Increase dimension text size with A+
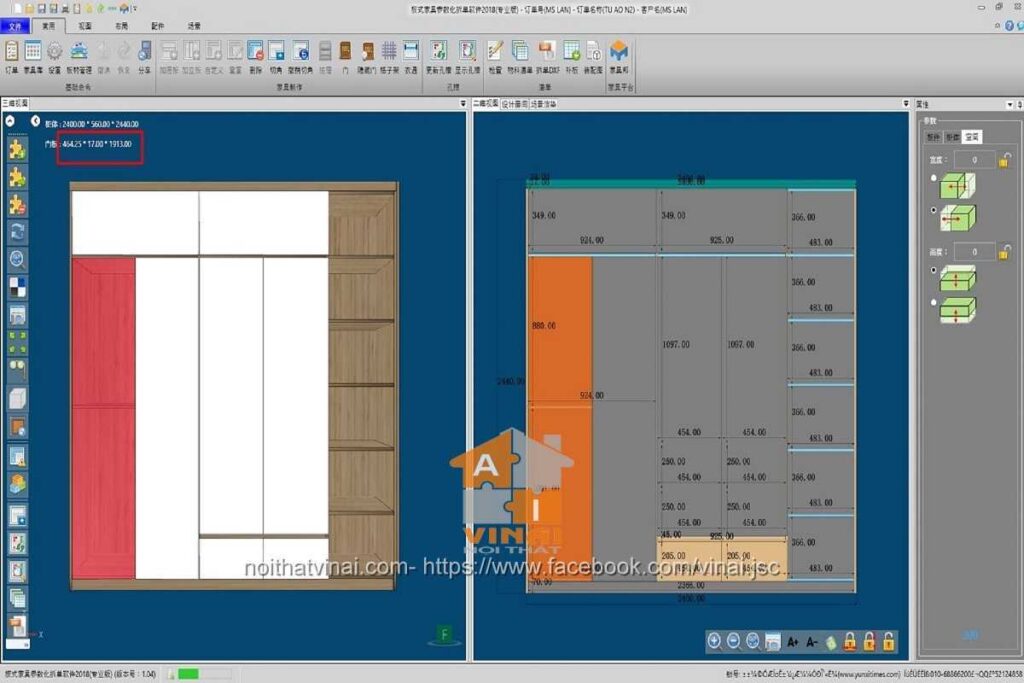The height and width of the screenshot is (683, 1024). (x=792, y=641)
